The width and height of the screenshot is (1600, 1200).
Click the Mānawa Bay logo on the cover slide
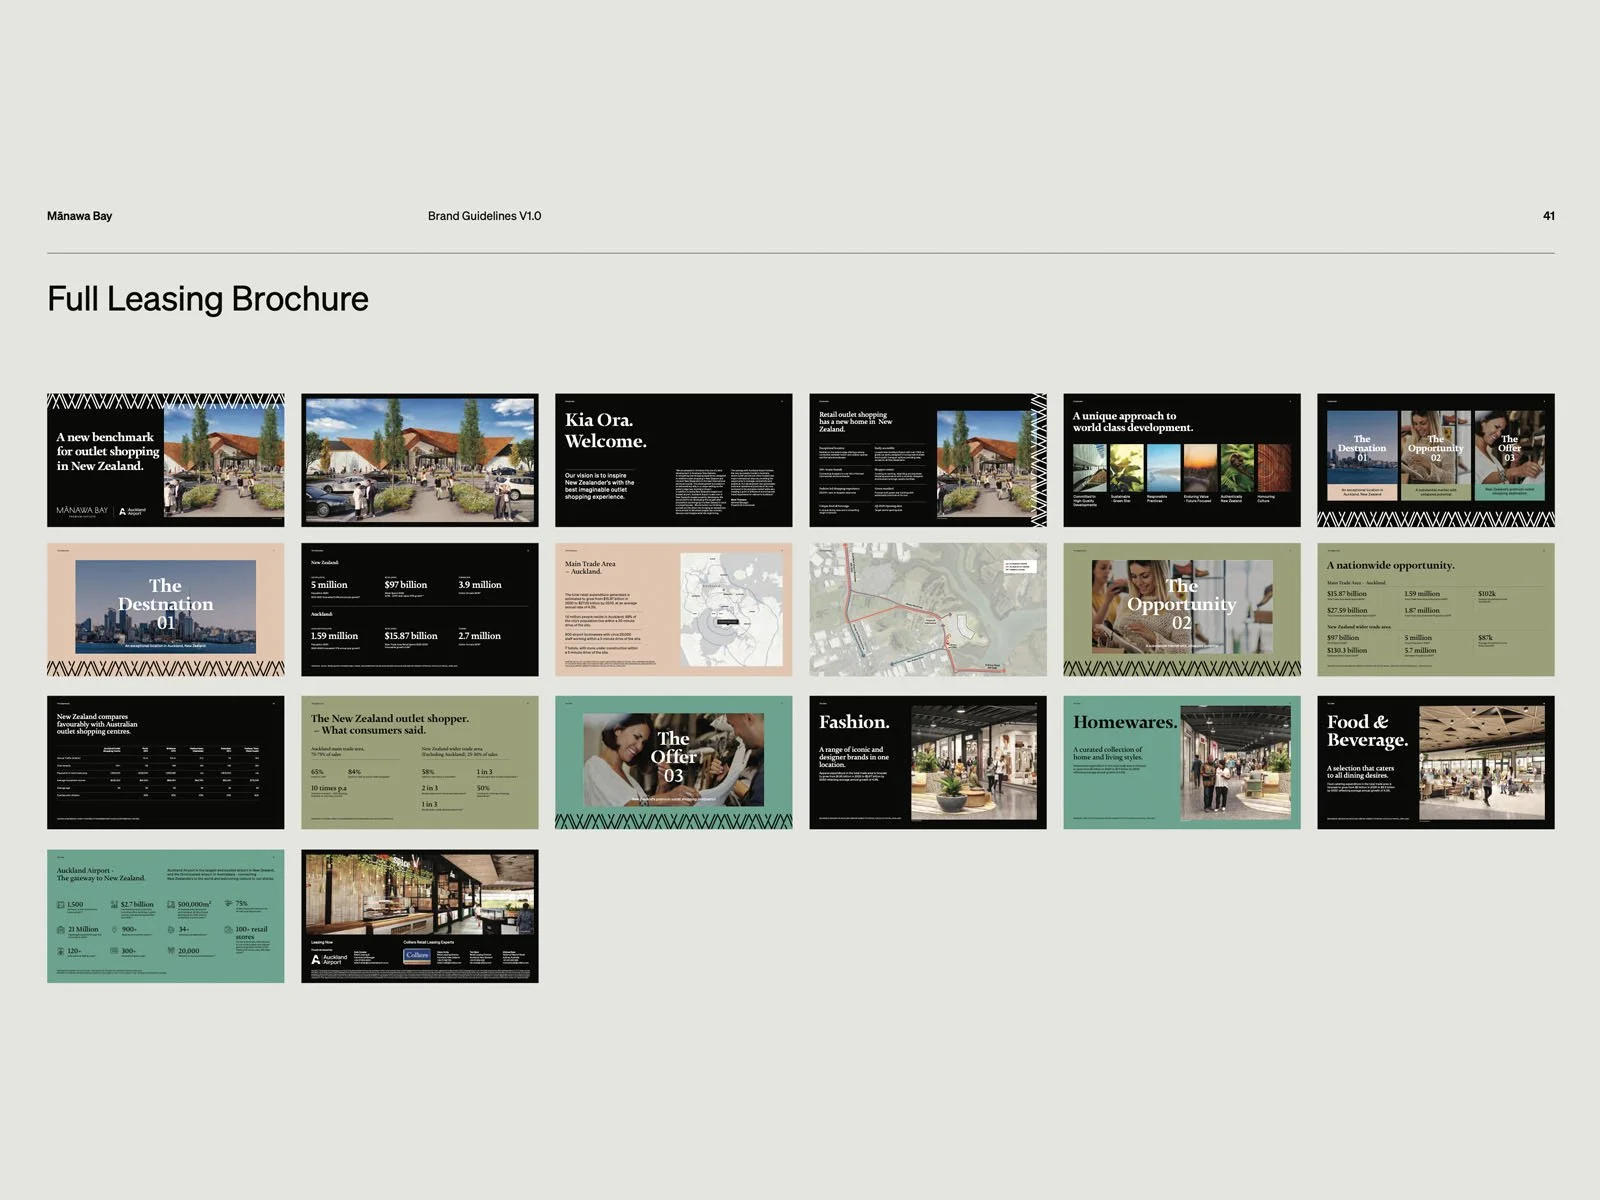(82, 511)
